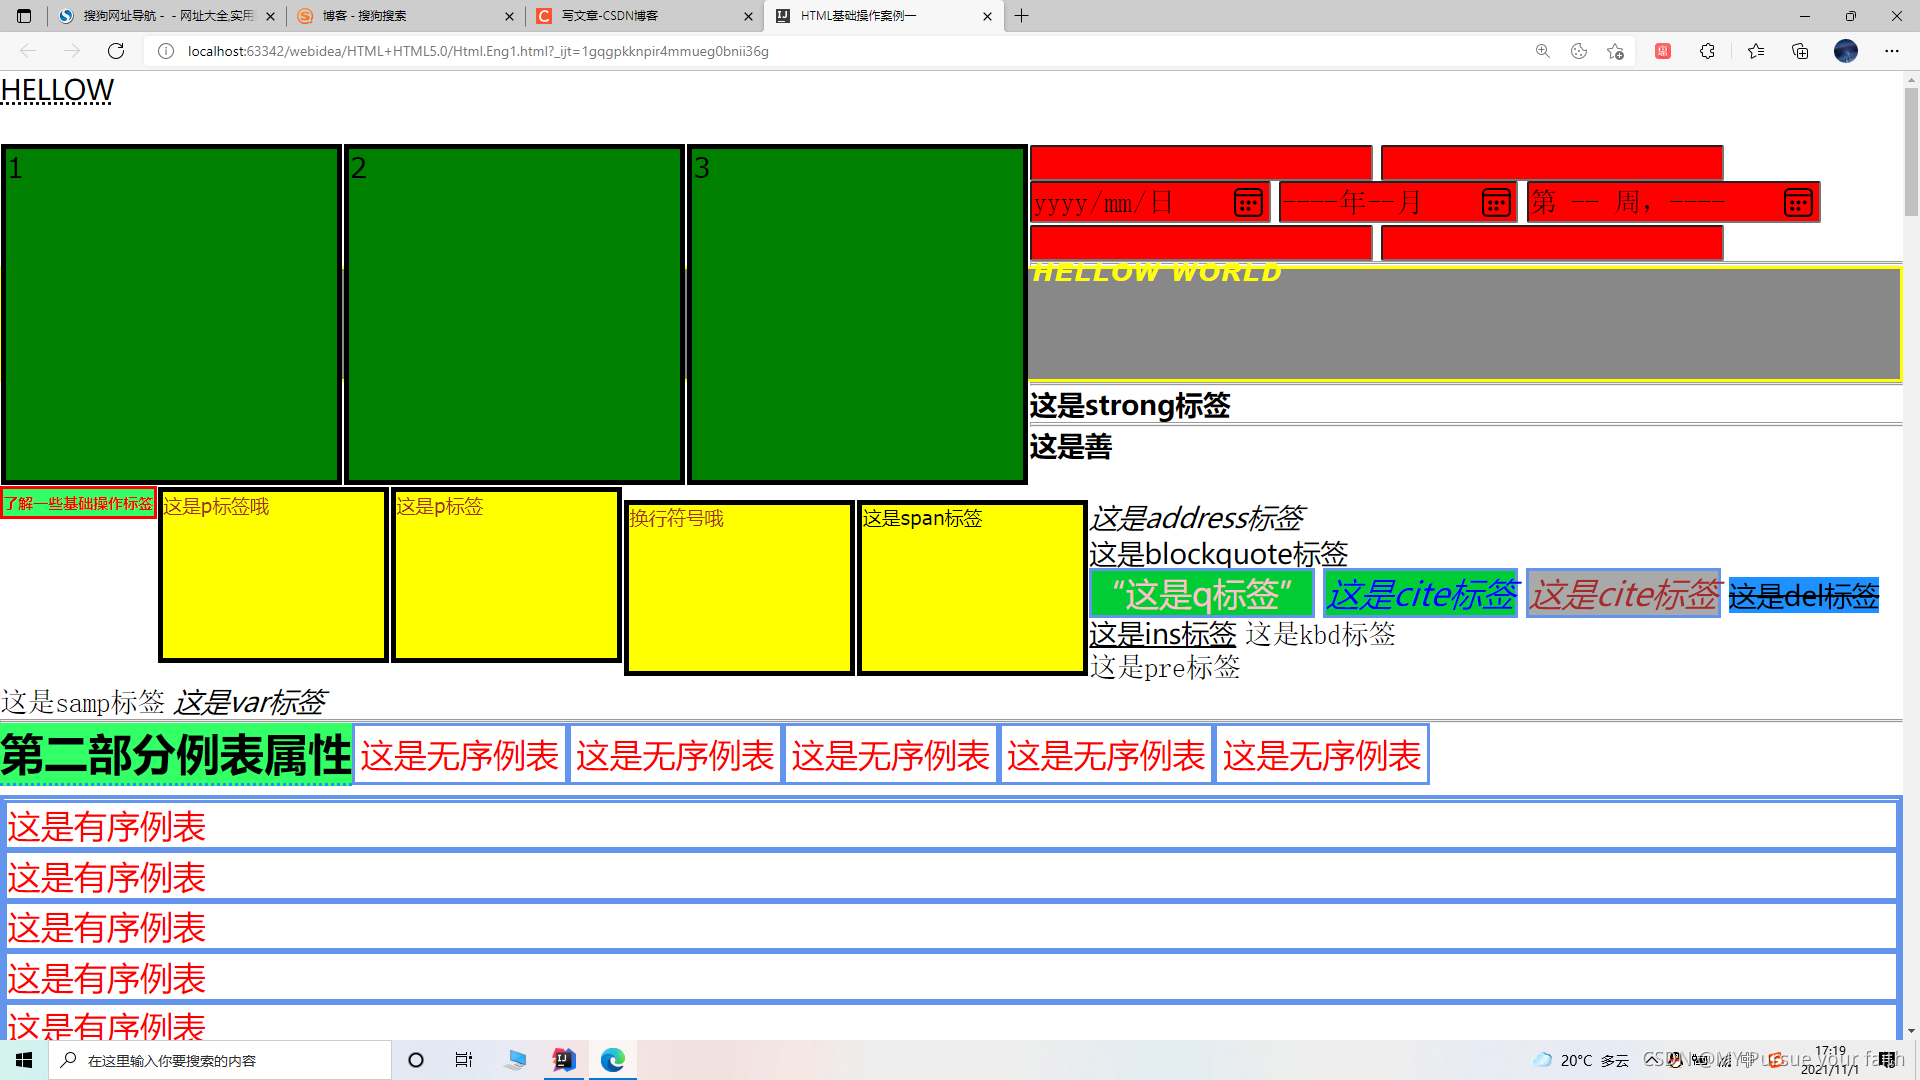This screenshot has height=1080, width=1920.
Task: Open the cookies icon in address bar
Action: coord(1579,51)
